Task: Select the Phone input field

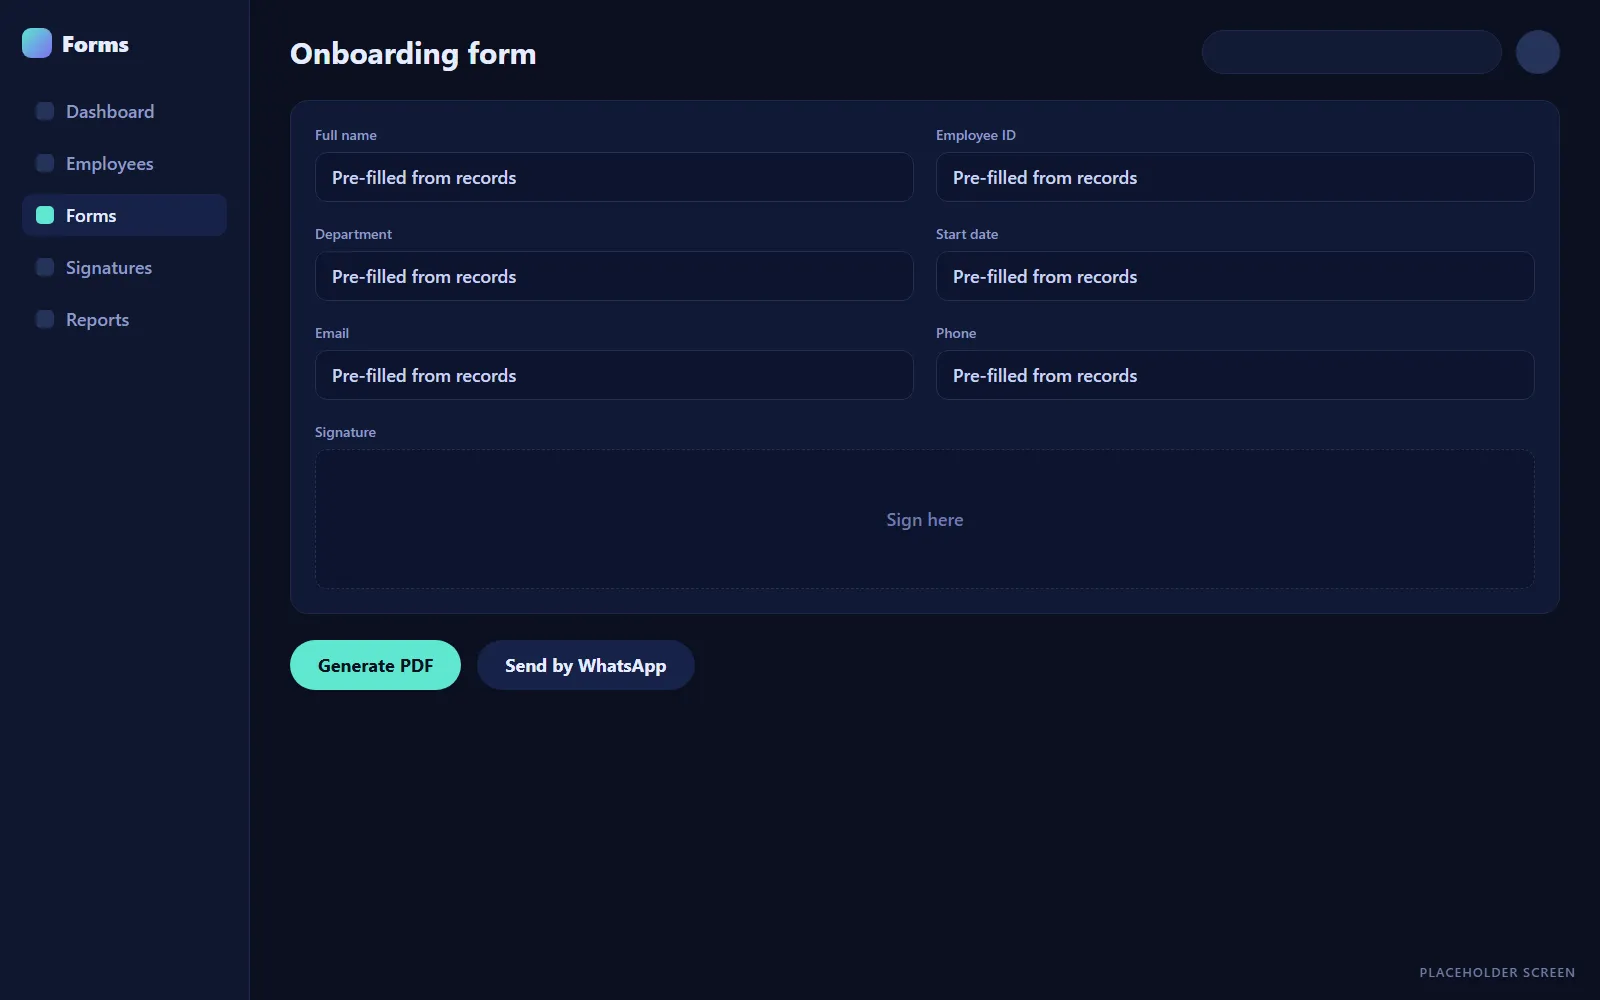Action: pos(1235,375)
